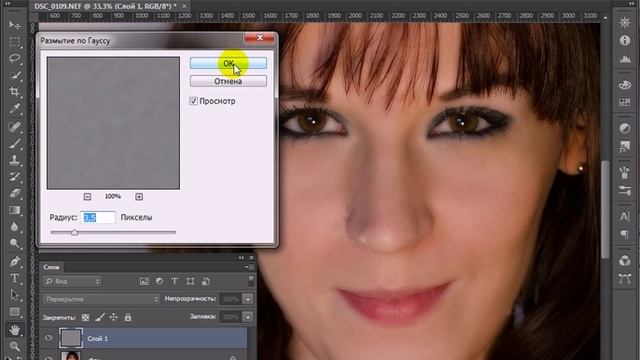Screen dimensions: 640x360
Task: Open the Paths panel icon
Action: tap(624, 279)
